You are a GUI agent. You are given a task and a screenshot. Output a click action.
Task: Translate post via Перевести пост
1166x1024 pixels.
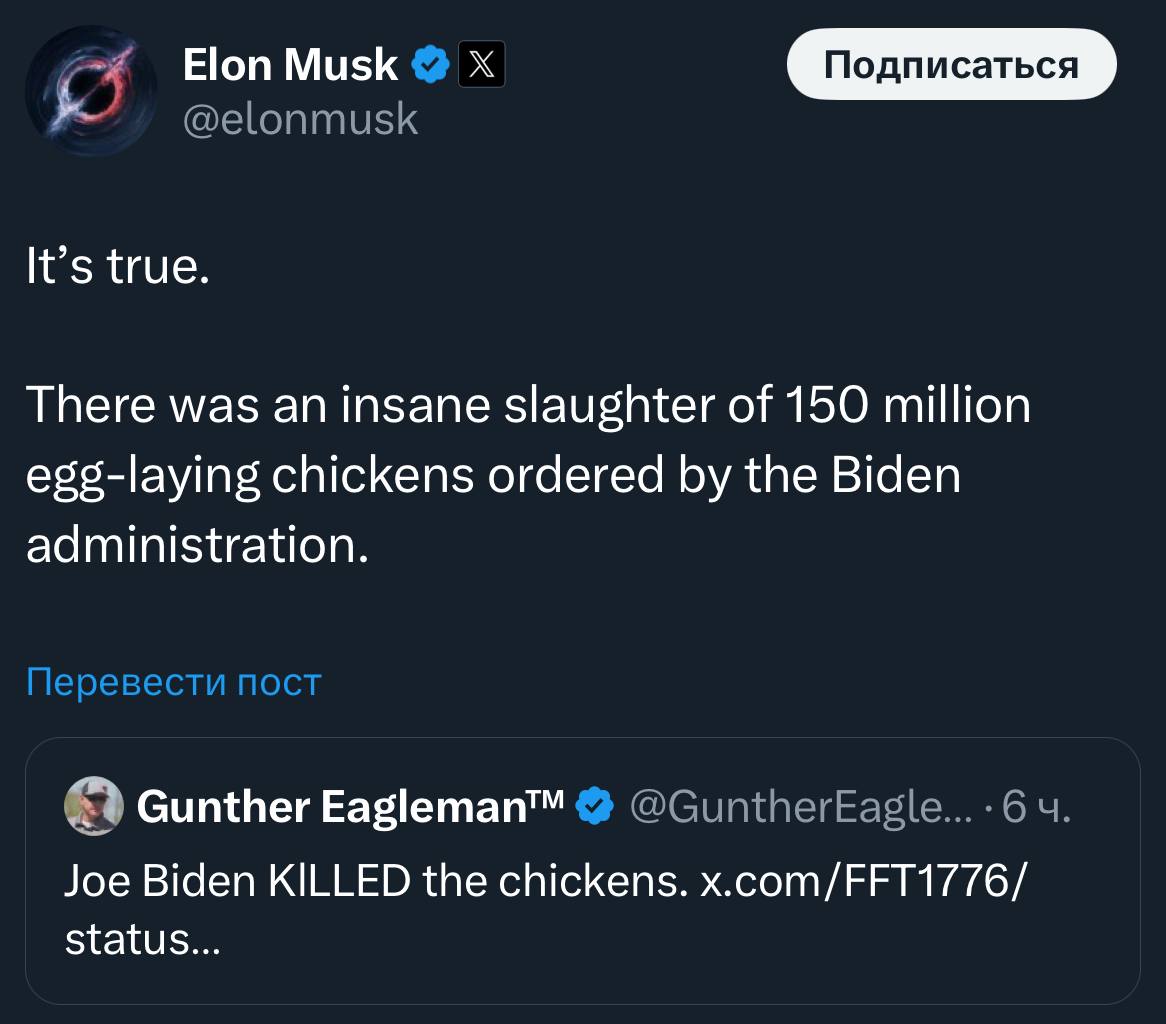[173, 682]
